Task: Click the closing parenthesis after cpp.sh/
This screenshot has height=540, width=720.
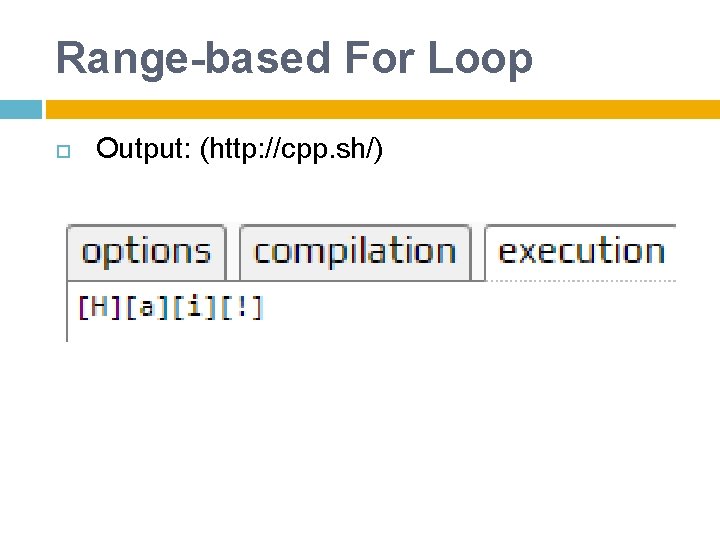Action: pos(379,150)
